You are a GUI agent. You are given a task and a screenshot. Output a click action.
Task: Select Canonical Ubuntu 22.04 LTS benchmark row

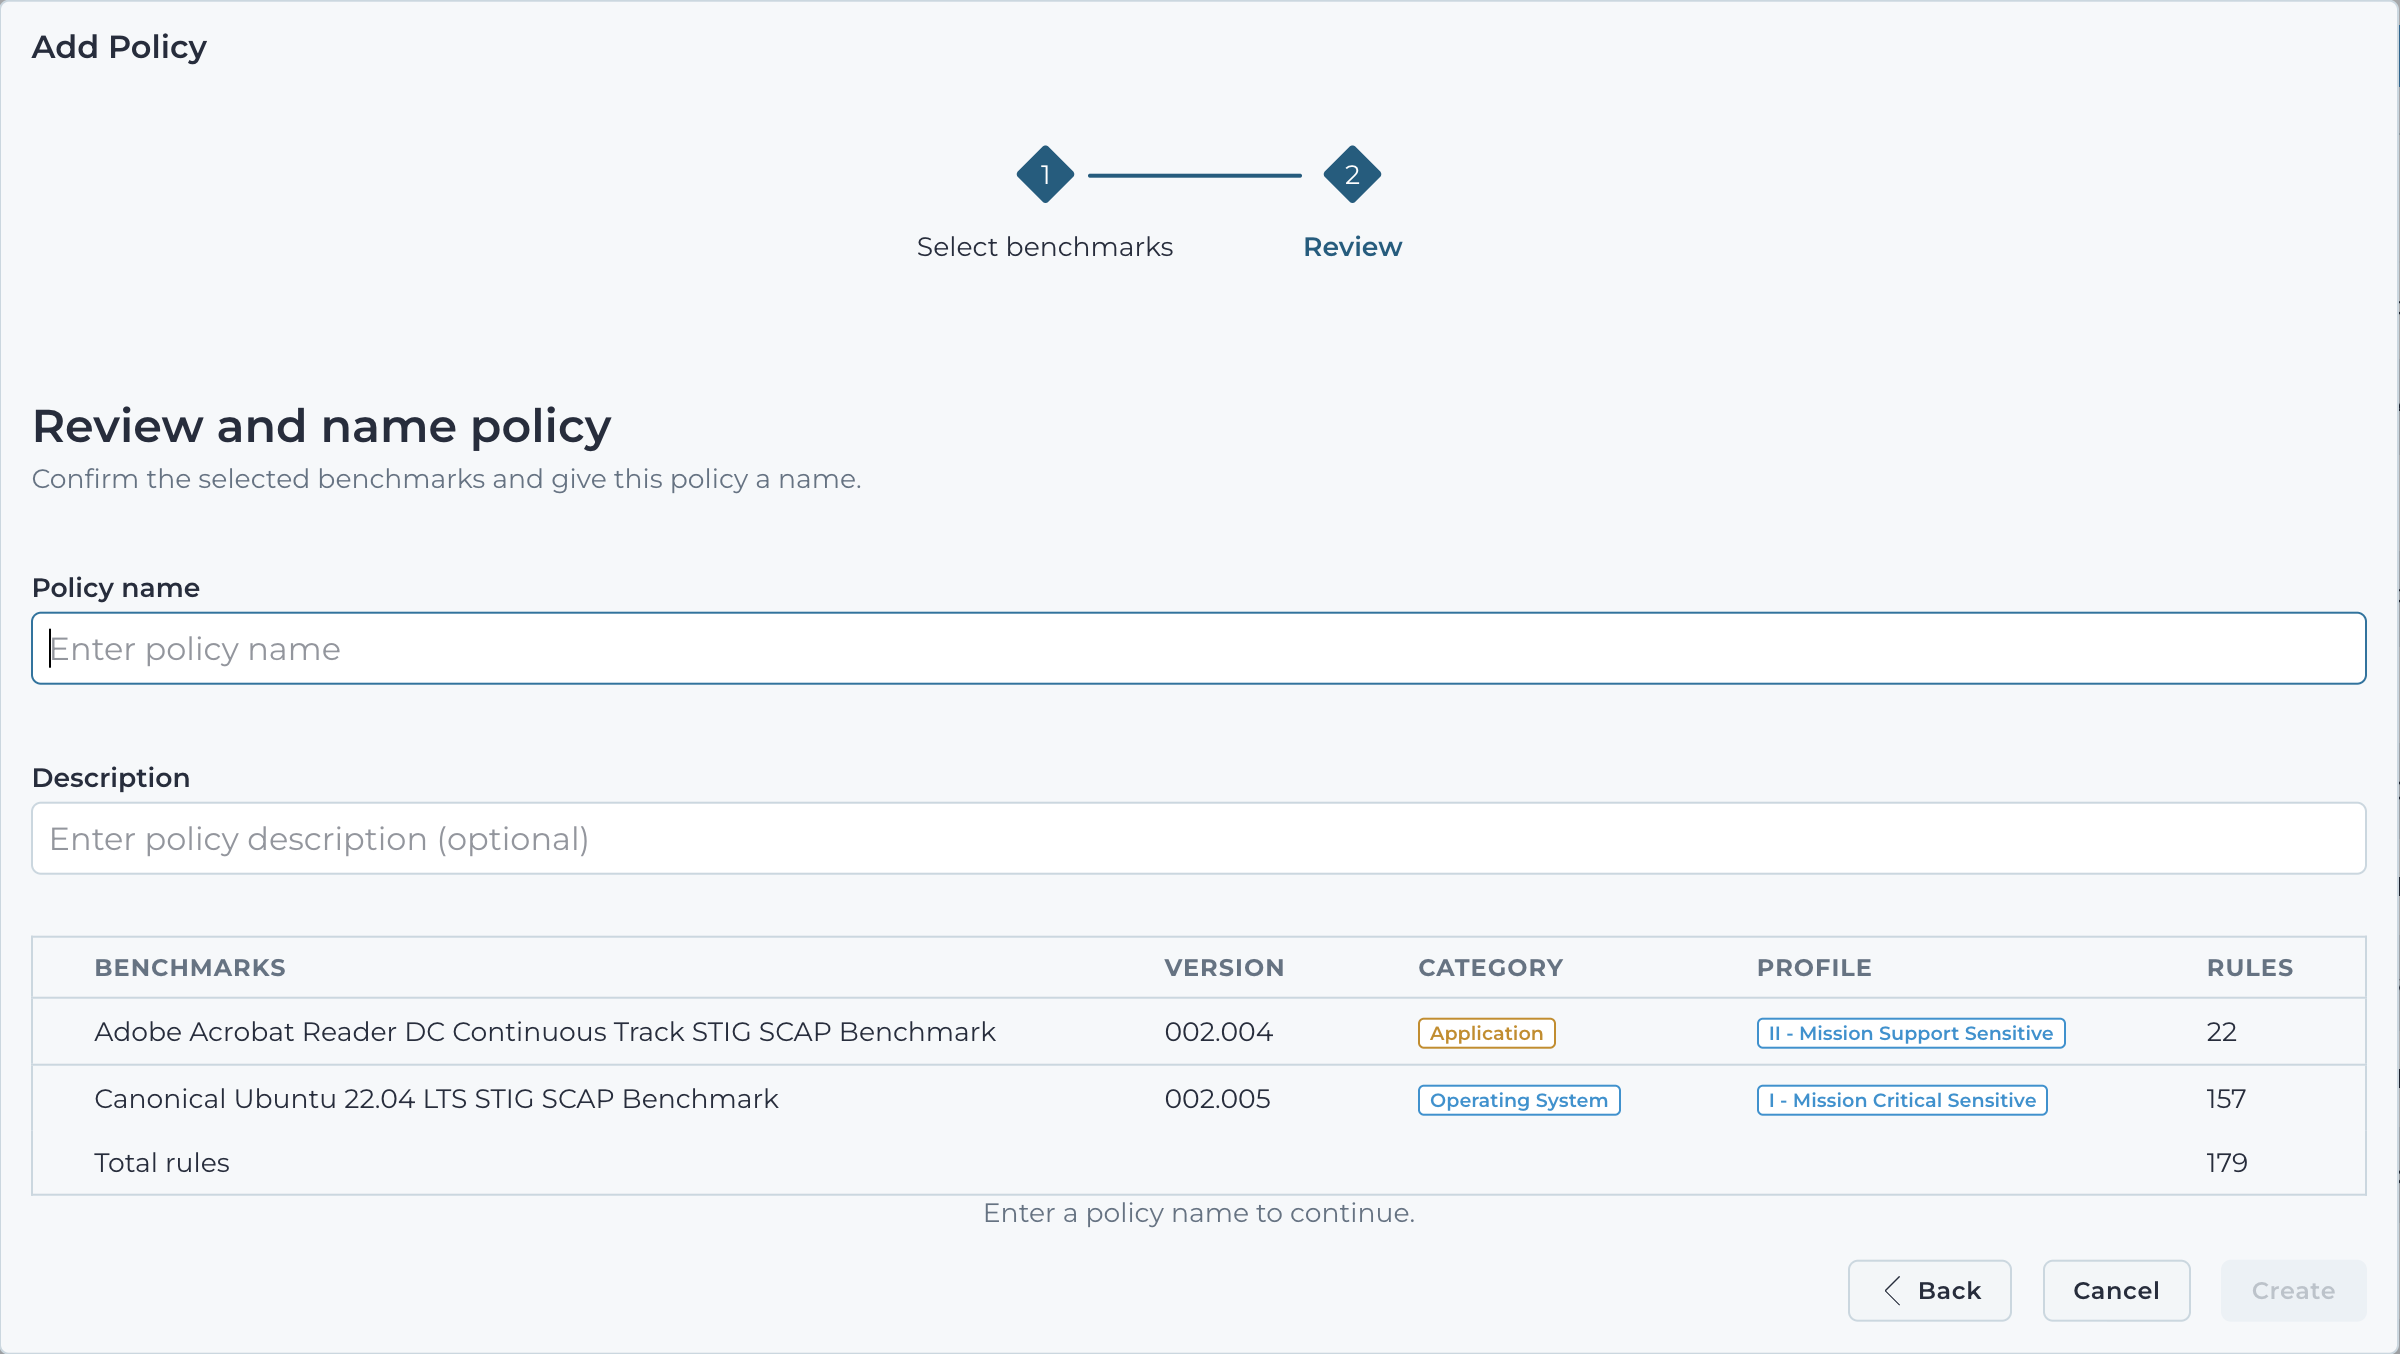coord(1198,1098)
